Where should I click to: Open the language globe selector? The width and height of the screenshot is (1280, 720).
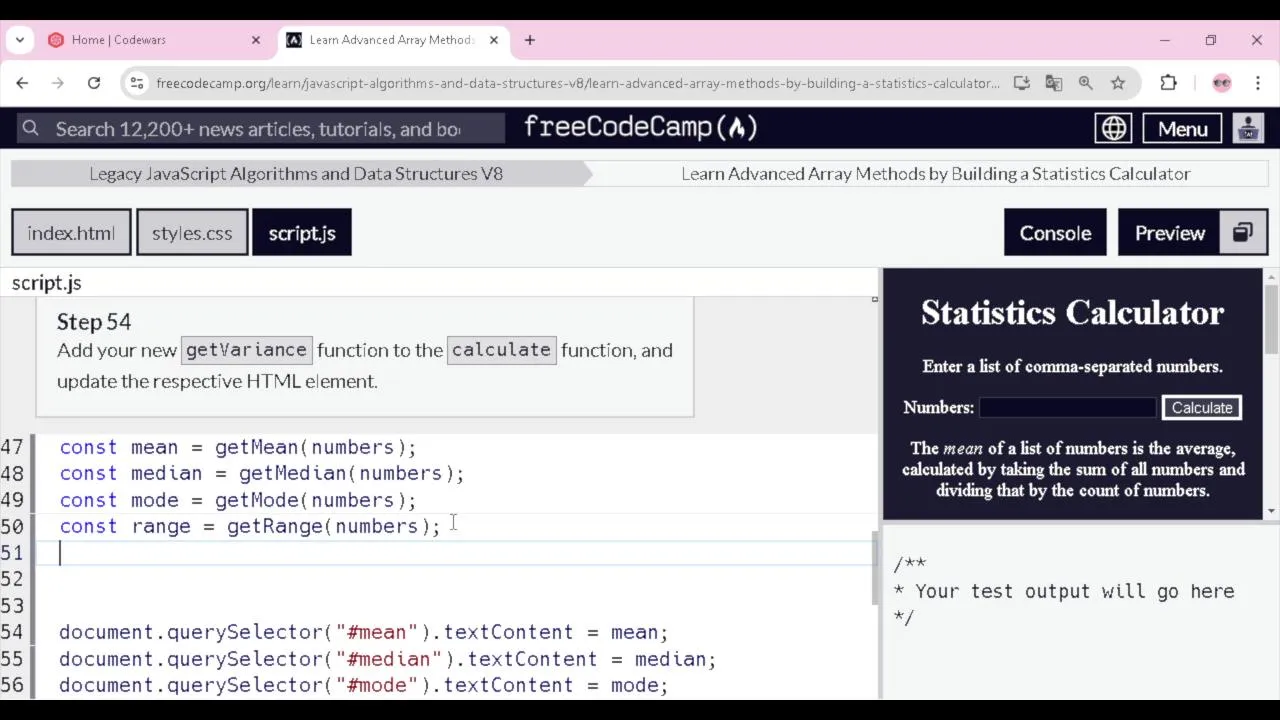click(x=1113, y=128)
